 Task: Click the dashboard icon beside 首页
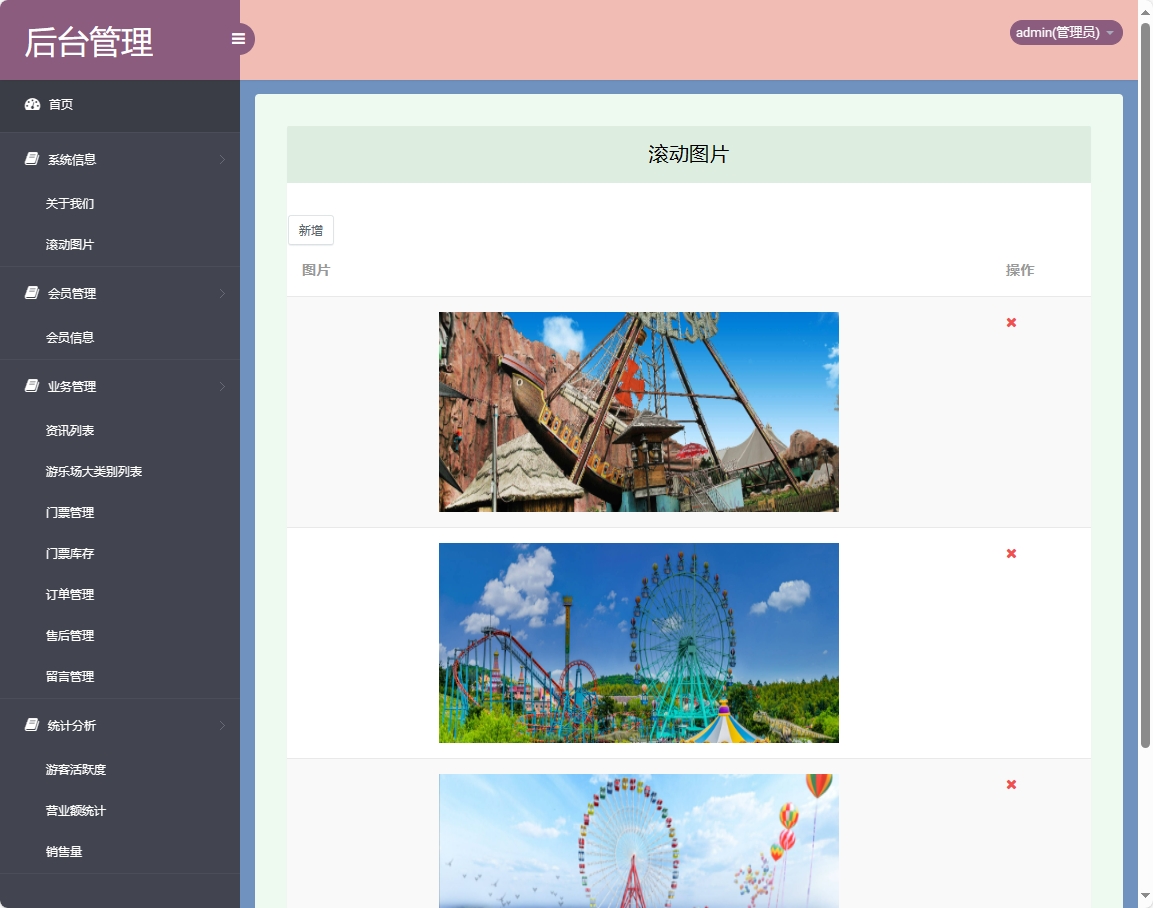tap(32, 104)
